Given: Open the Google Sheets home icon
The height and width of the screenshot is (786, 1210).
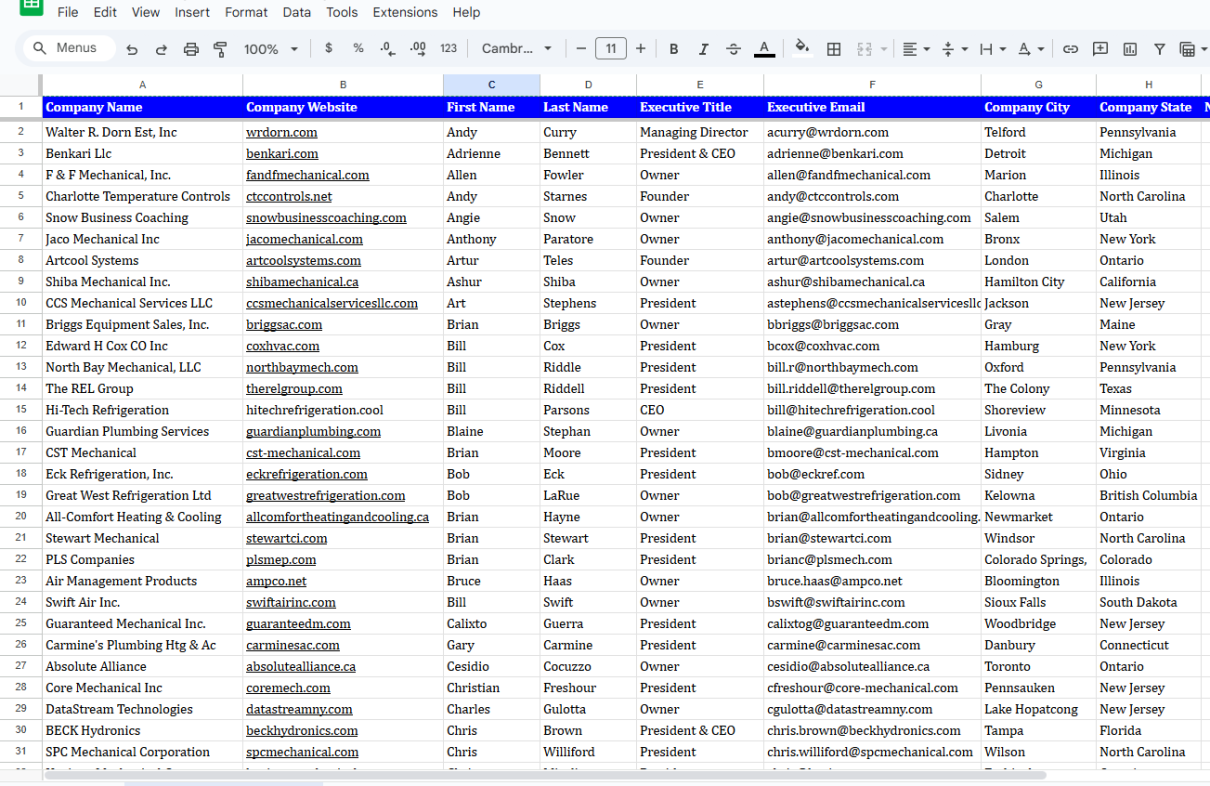Looking at the screenshot, I should 31,7.
